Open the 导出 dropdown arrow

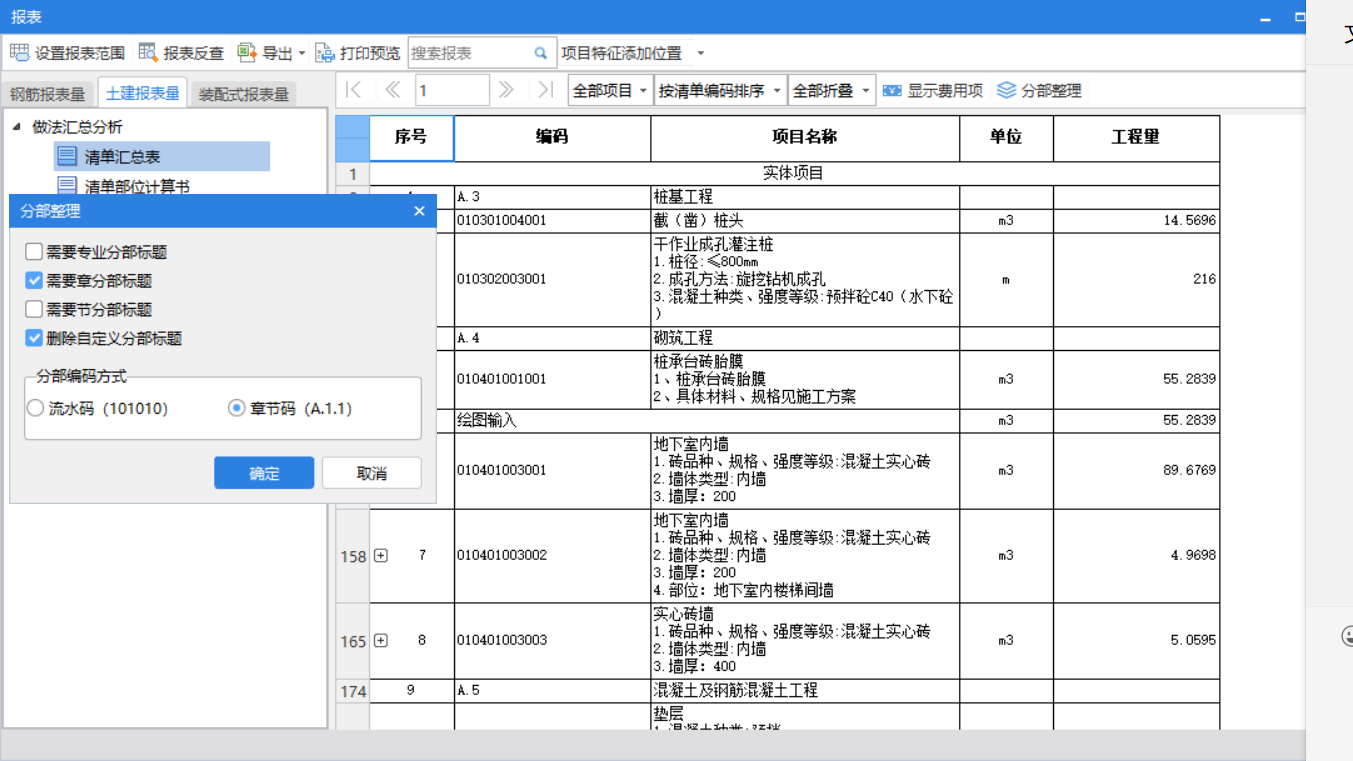pos(302,53)
